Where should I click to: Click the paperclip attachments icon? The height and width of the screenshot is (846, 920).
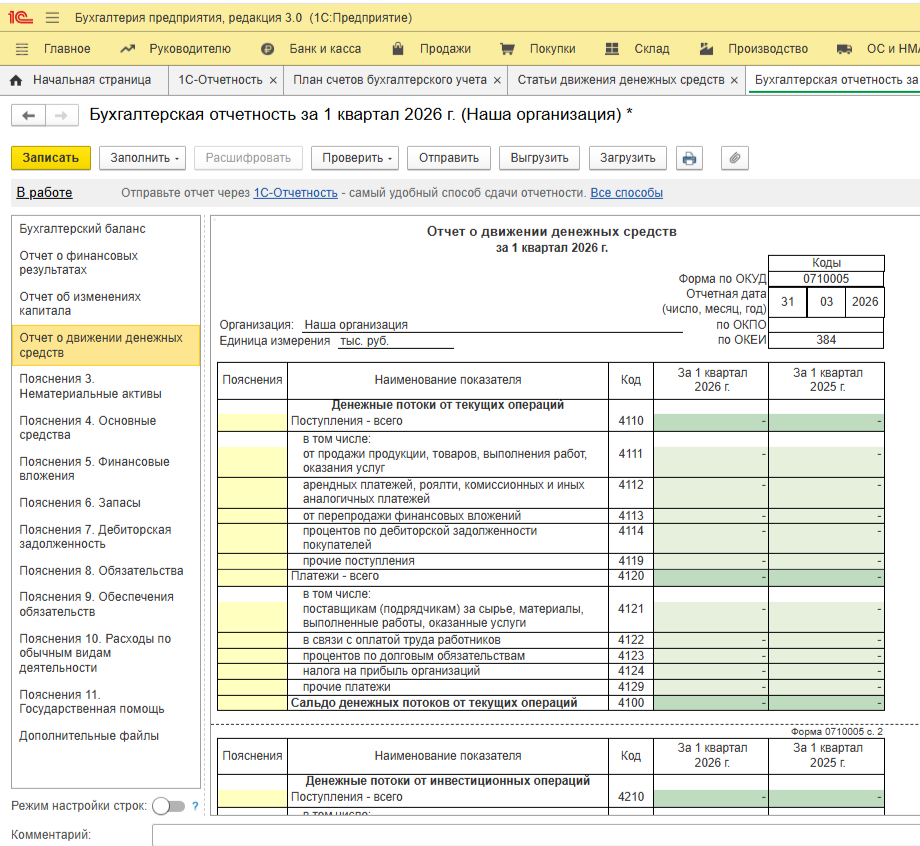[734, 158]
